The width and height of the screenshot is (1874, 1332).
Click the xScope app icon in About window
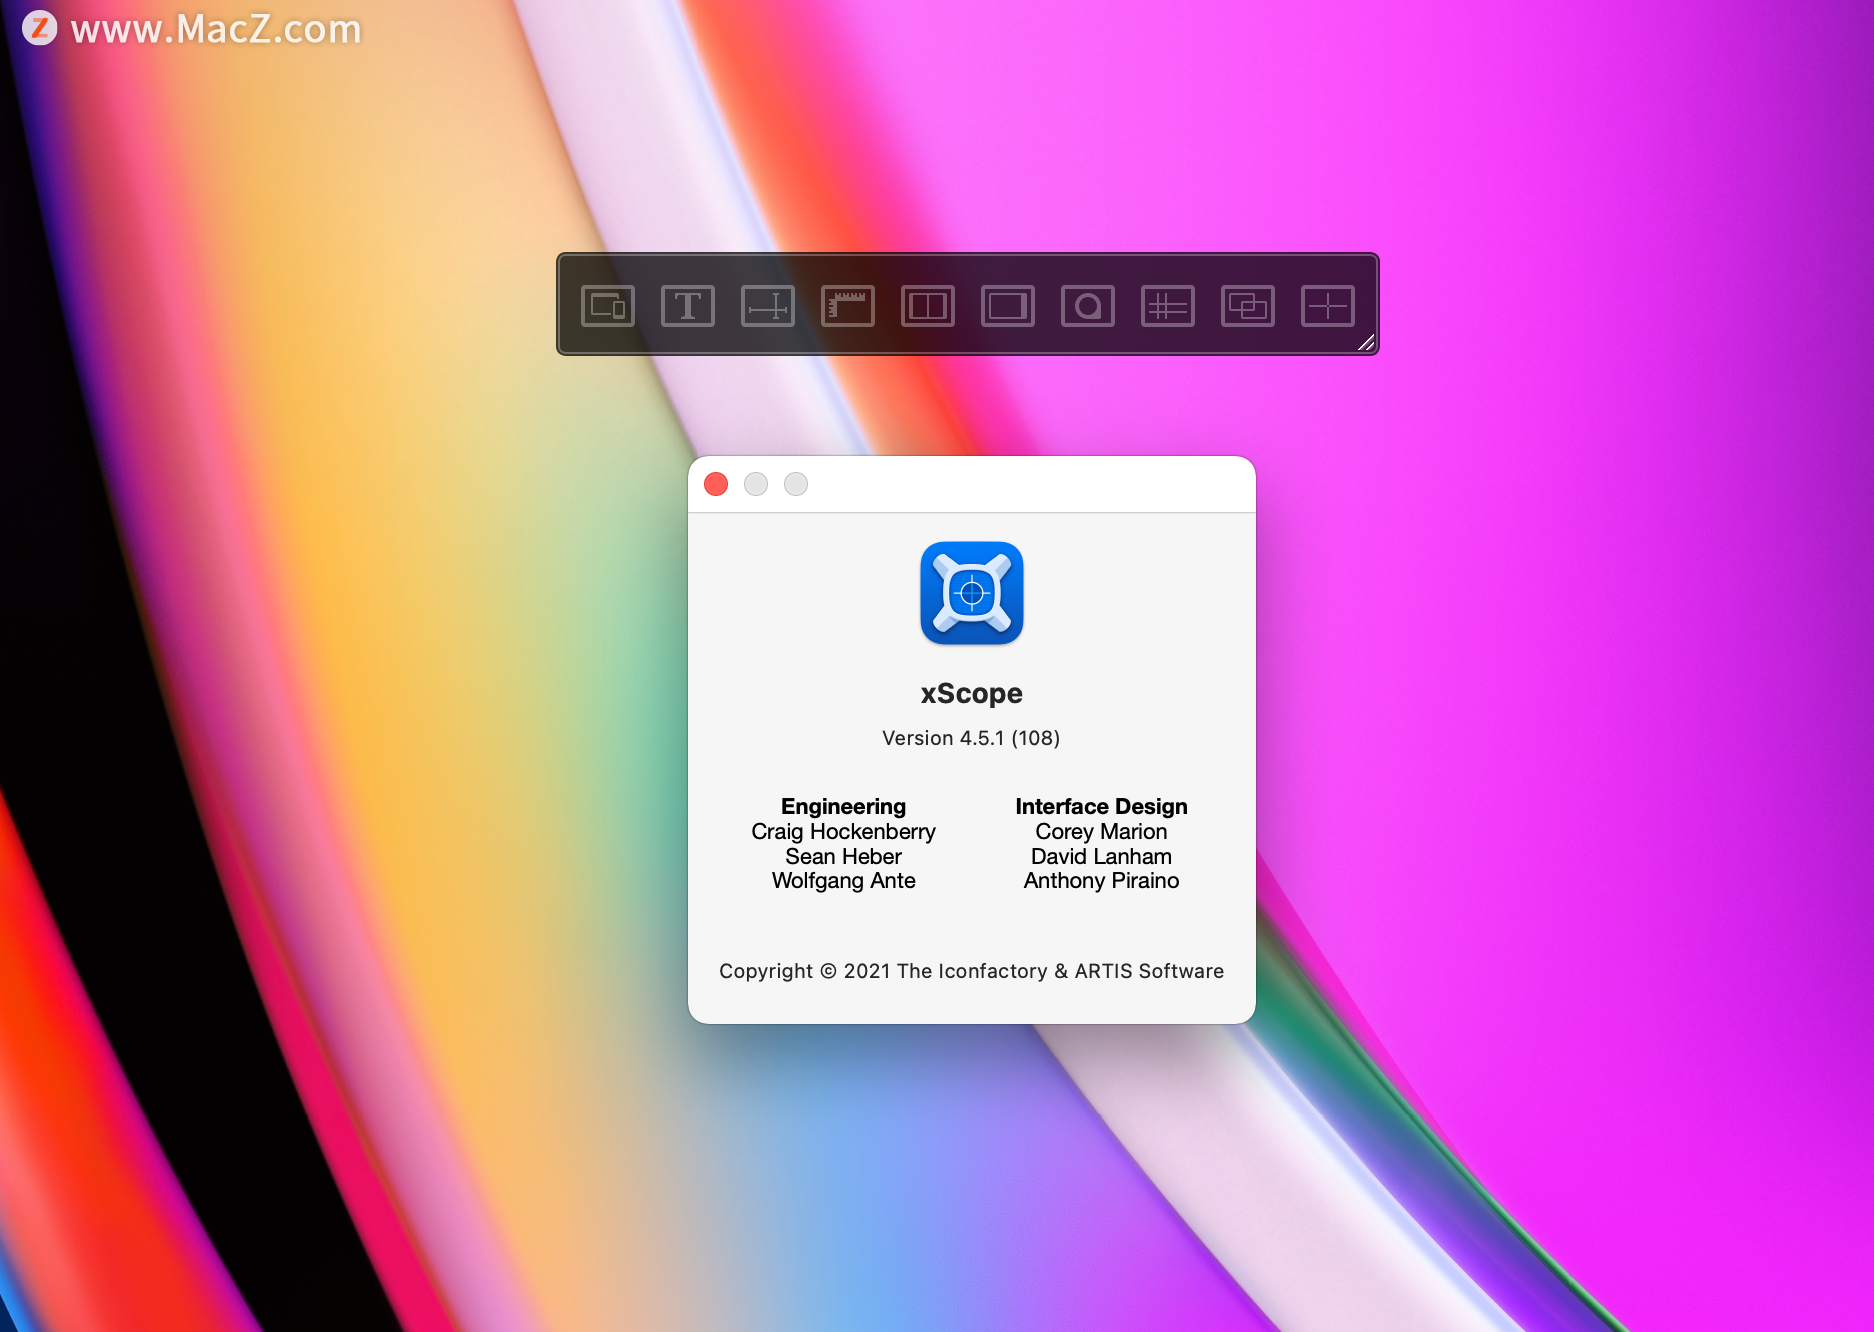972,593
